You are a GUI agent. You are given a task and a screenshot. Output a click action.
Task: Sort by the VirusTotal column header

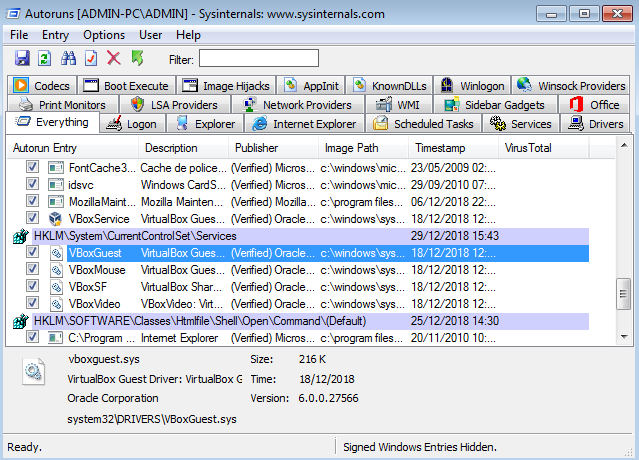[x=543, y=148]
